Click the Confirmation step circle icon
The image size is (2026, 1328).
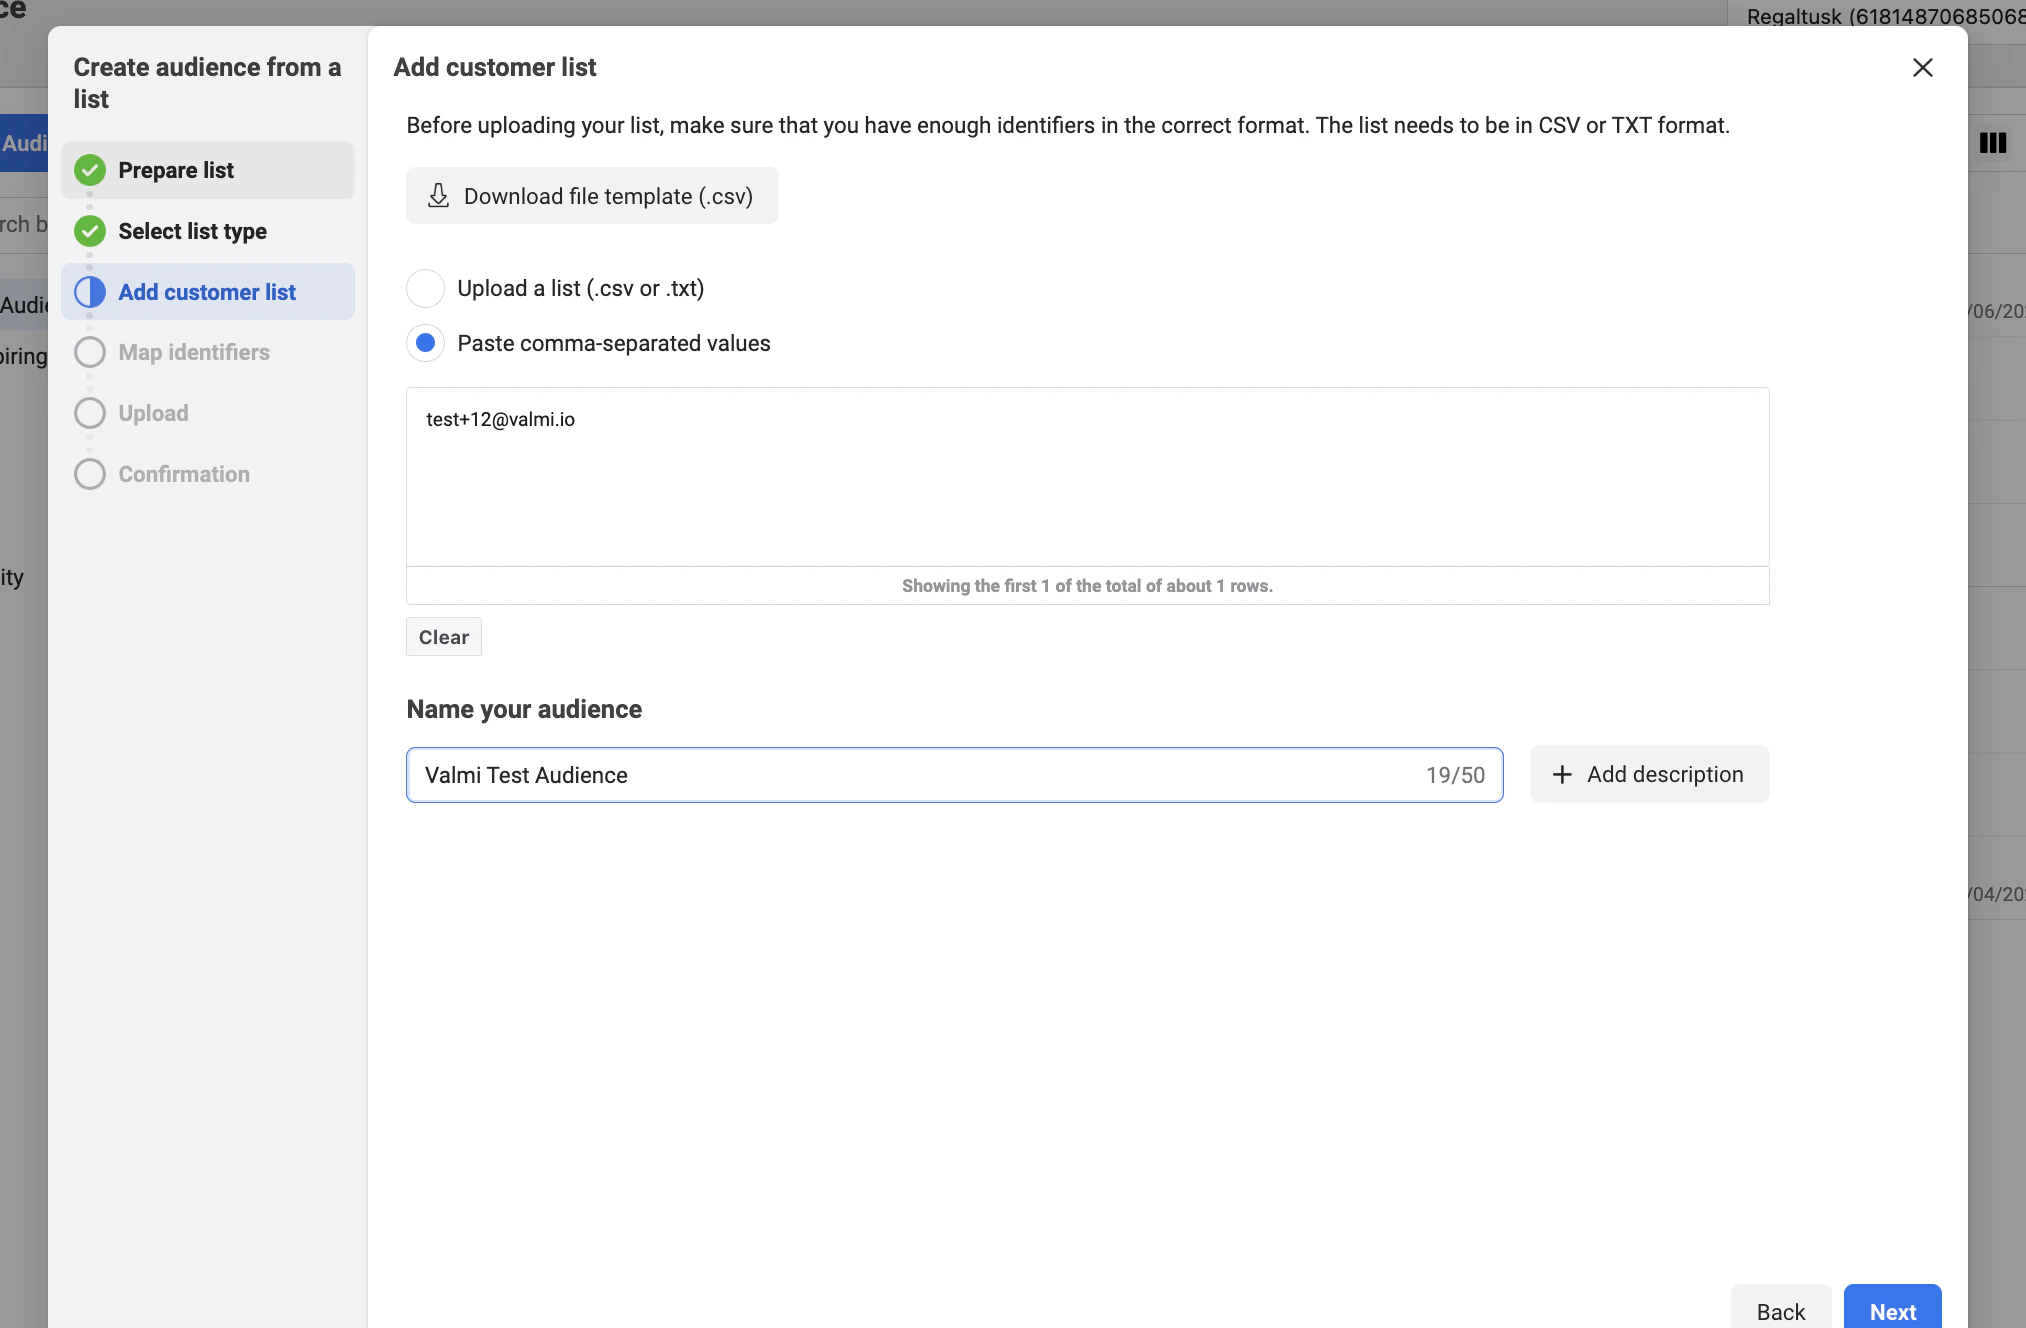click(x=90, y=474)
